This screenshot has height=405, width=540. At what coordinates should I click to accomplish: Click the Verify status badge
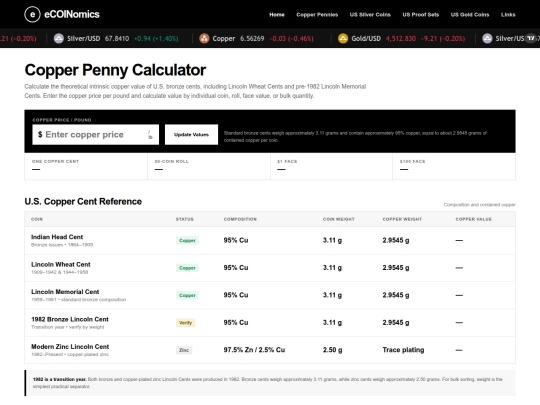tap(185, 323)
